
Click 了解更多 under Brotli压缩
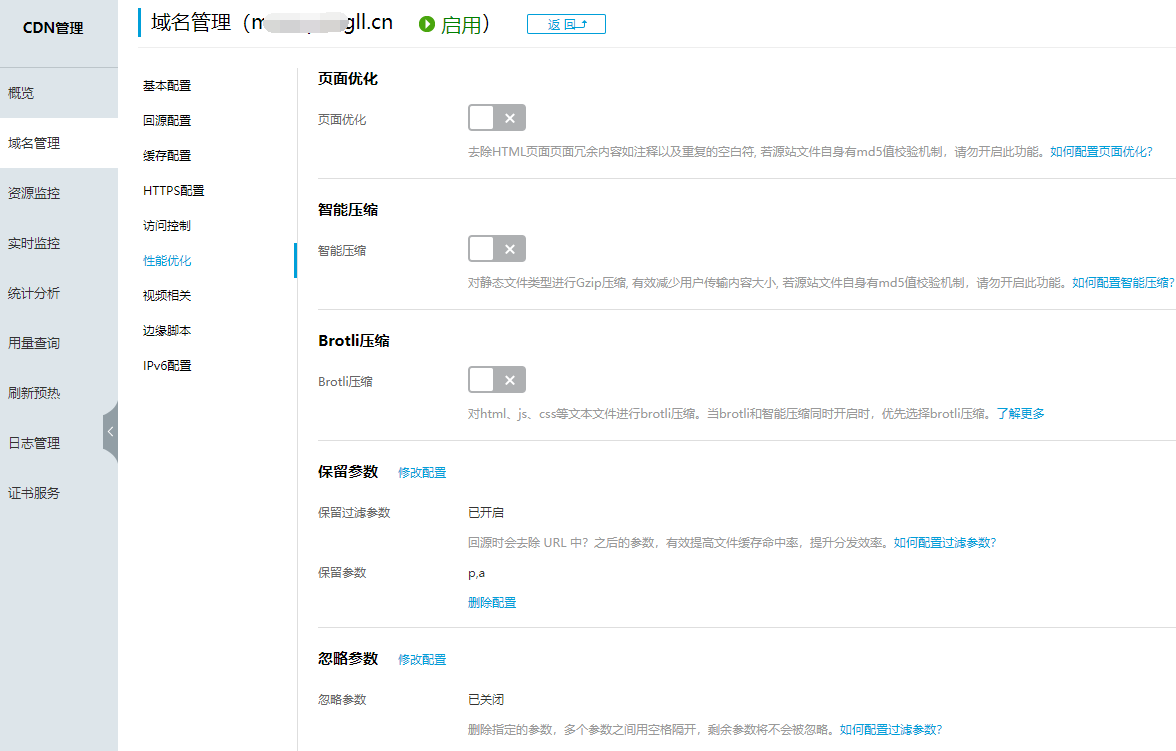click(1021, 414)
